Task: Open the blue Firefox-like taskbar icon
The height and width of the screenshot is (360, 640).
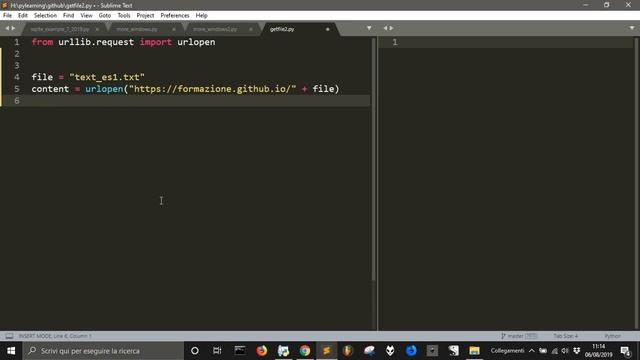Action: tap(411, 351)
